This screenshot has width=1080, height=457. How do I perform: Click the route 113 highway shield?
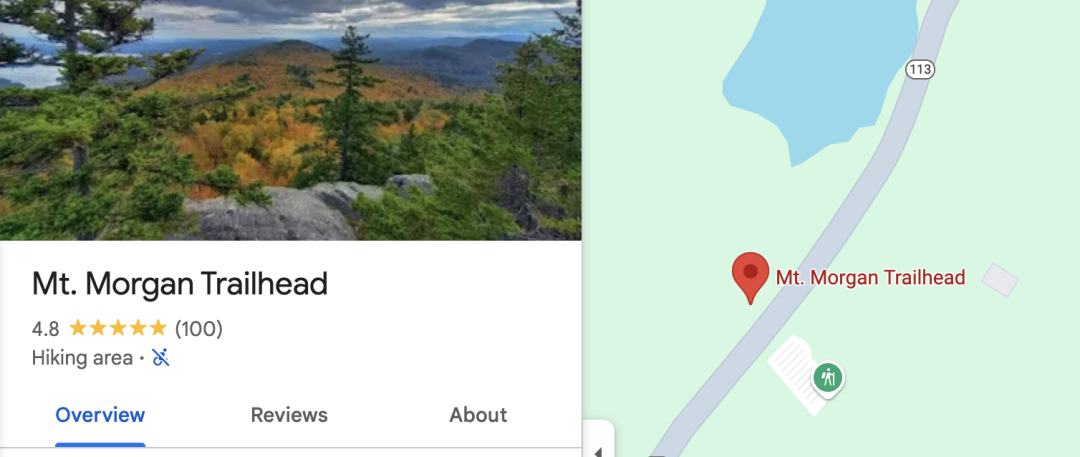pyautogui.click(x=920, y=70)
